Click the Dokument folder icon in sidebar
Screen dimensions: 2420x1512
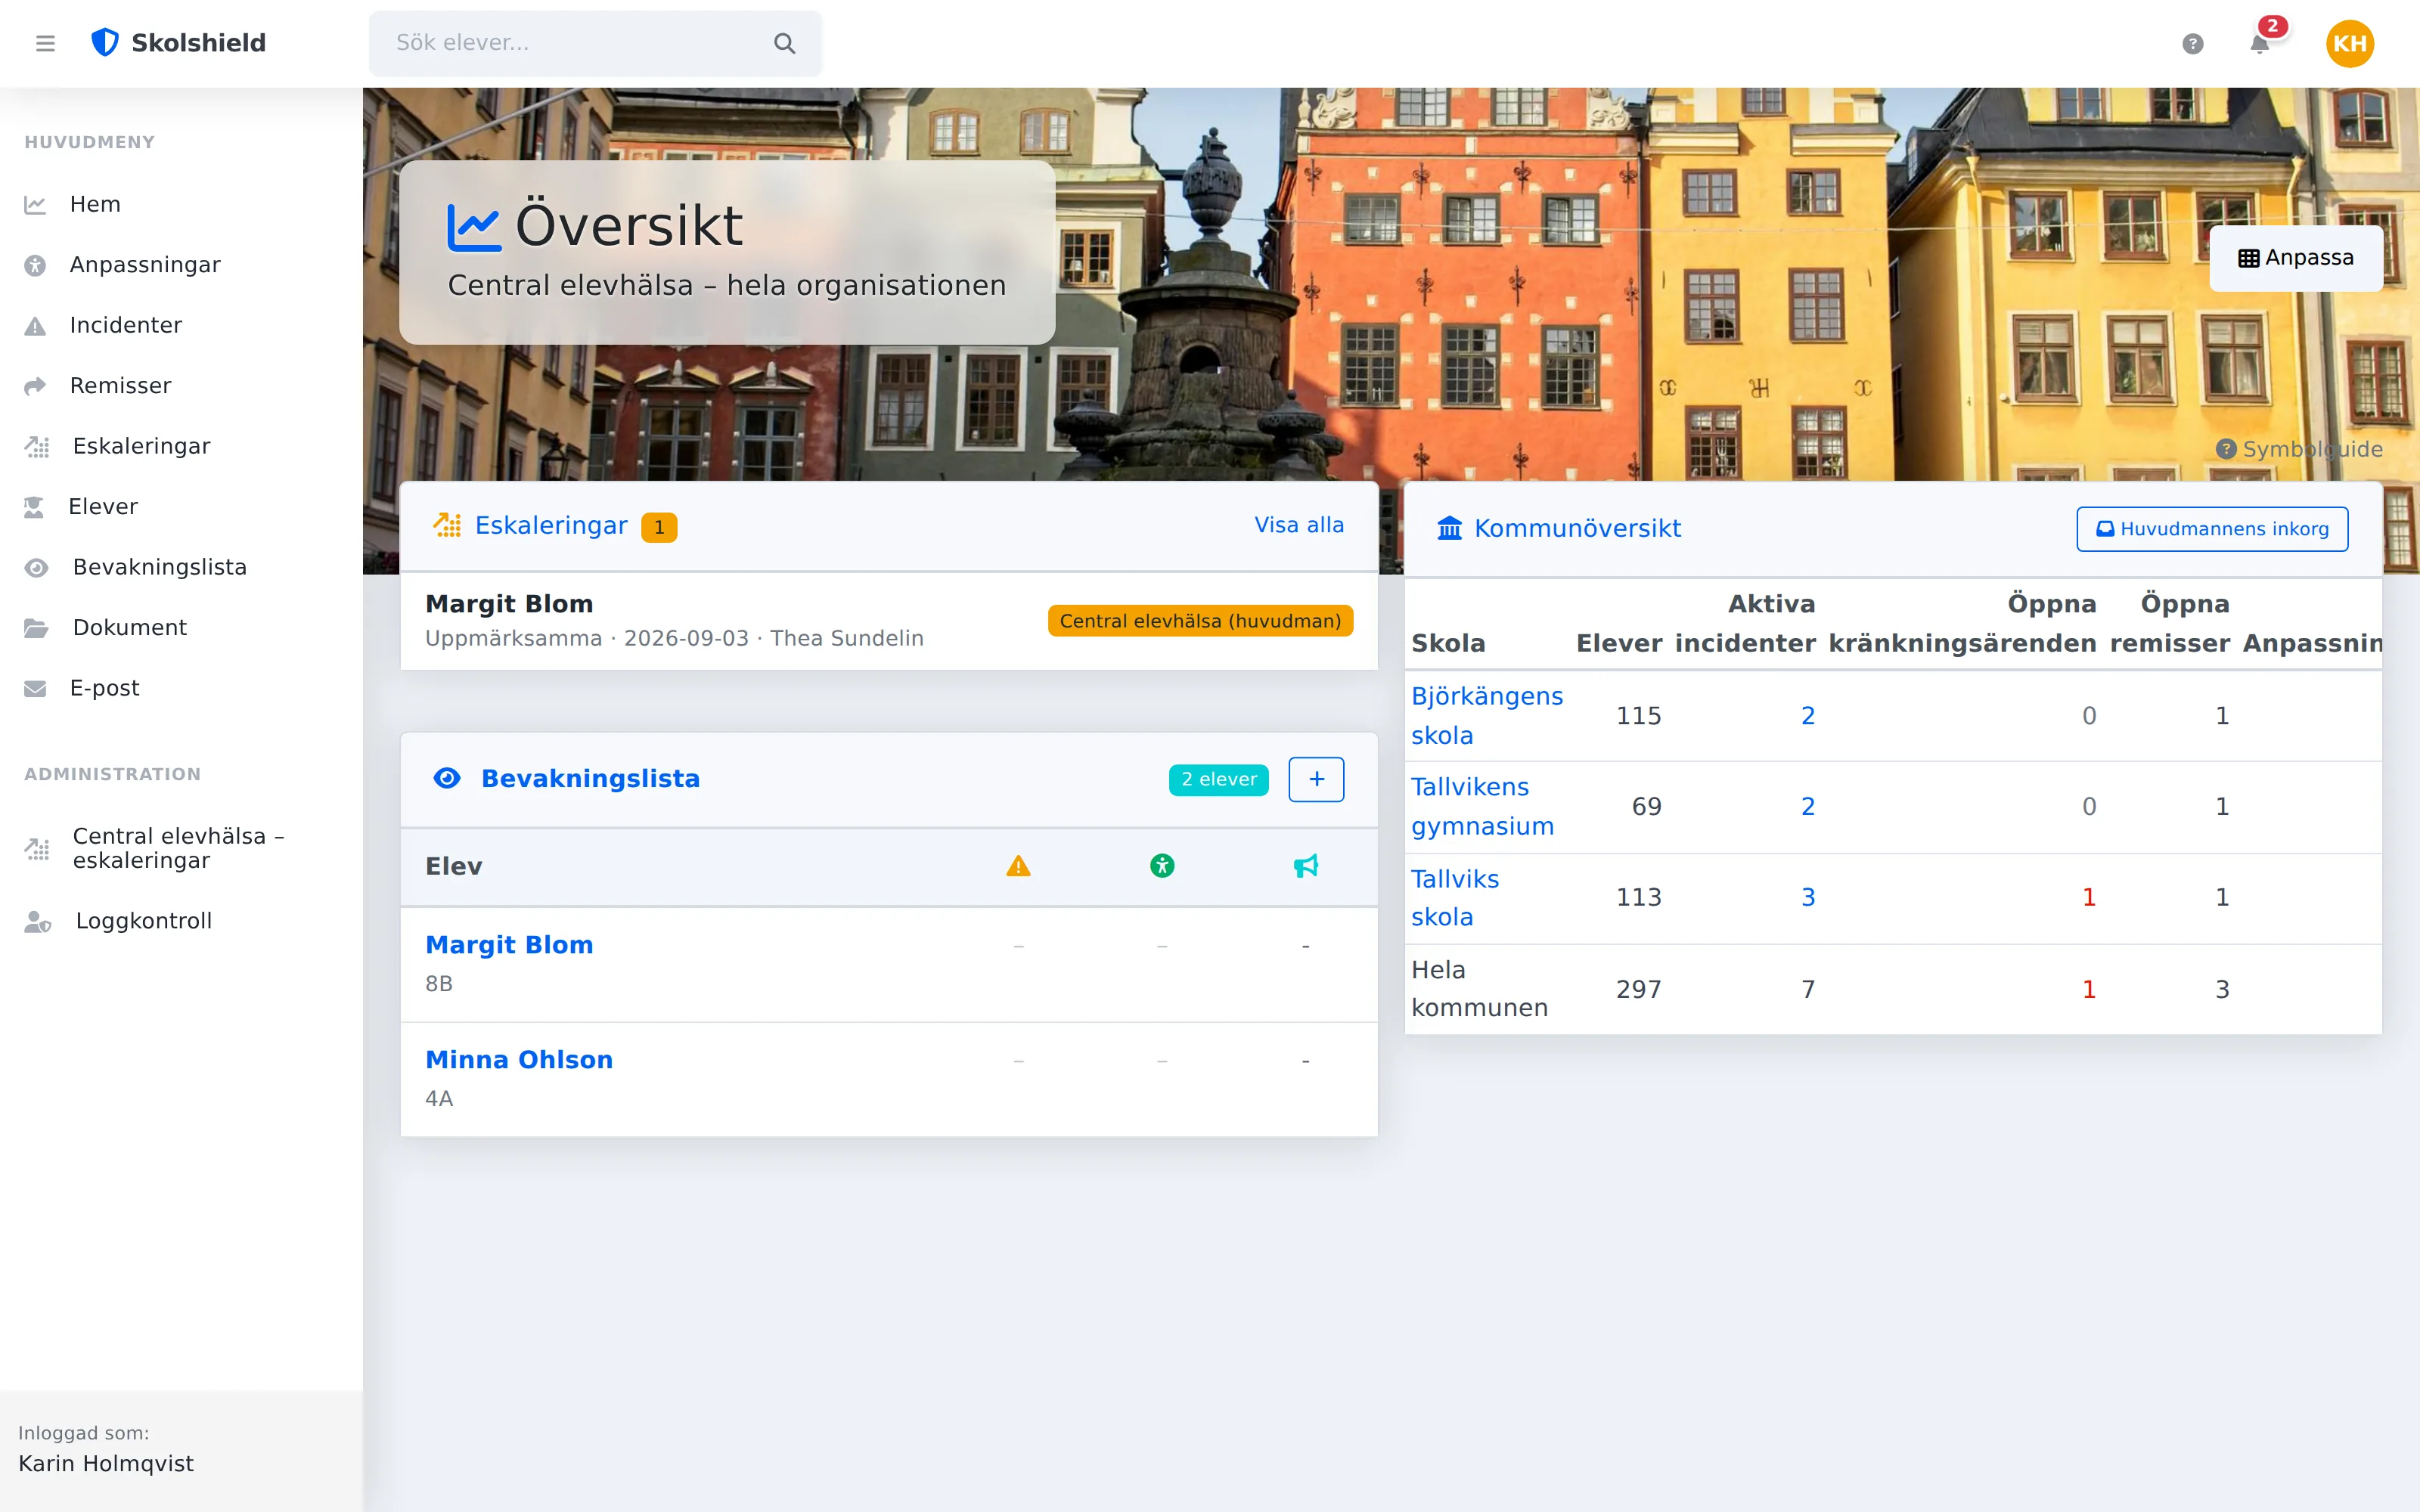[37, 628]
